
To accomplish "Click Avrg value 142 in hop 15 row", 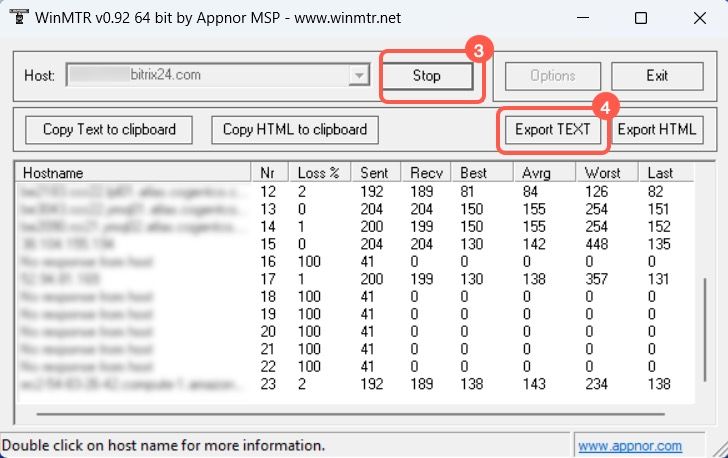I will [534, 244].
